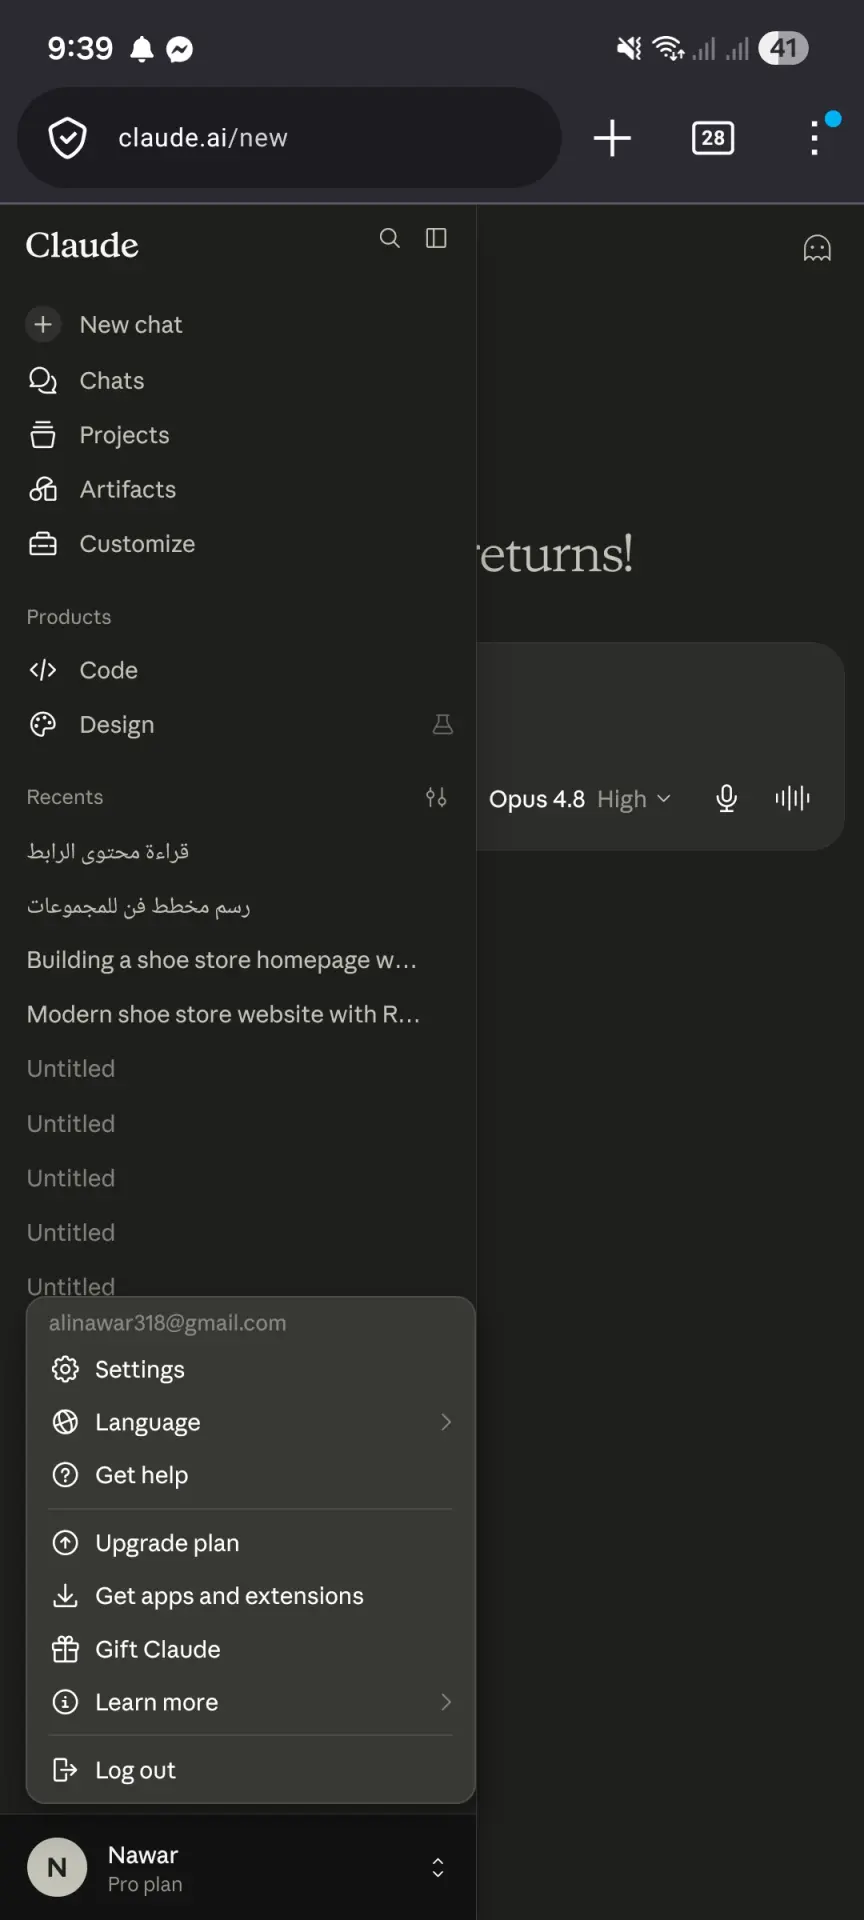The width and height of the screenshot is (864, 1920).
Task: Activate voice mode waveform icon
Action: [x=793, y=798]
